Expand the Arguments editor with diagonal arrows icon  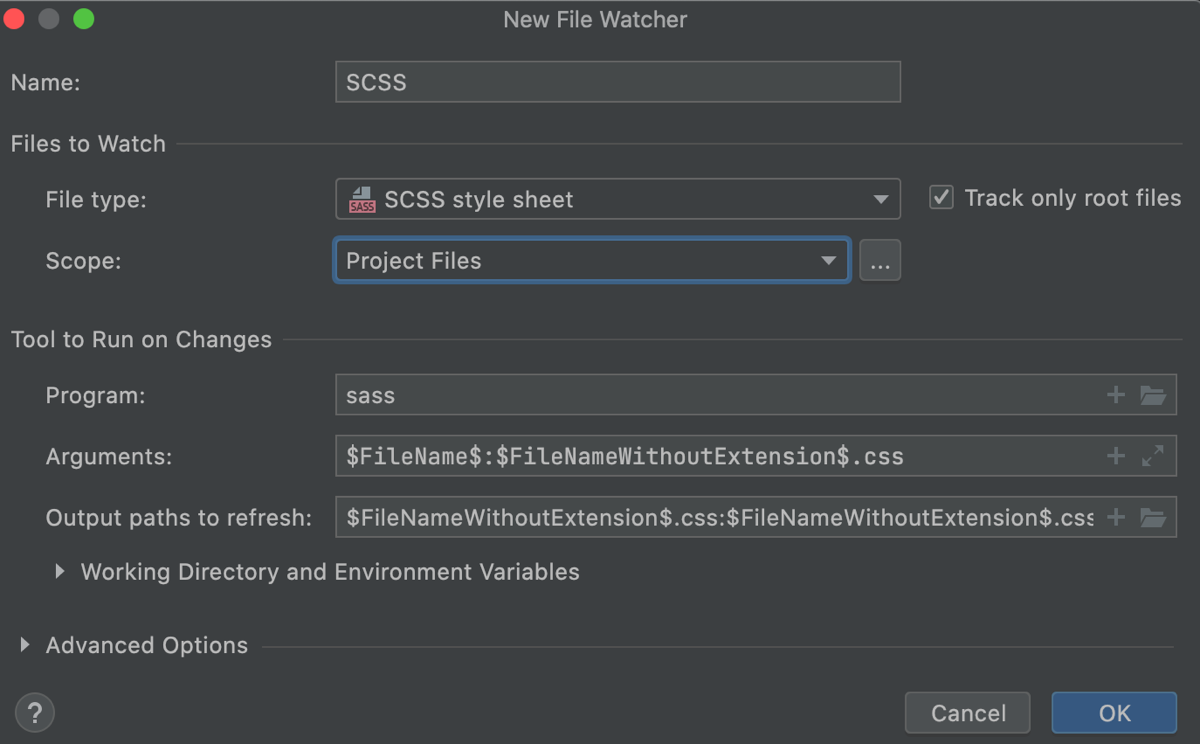click(x=1154, y=456)
